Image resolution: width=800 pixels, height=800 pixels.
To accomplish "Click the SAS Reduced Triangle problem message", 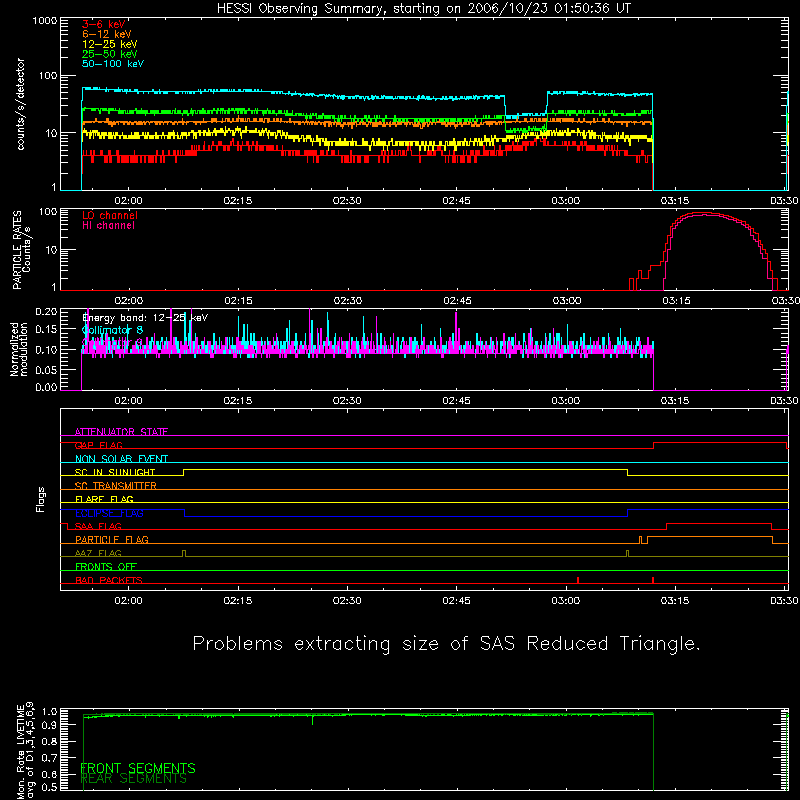I will pos(446,644).
